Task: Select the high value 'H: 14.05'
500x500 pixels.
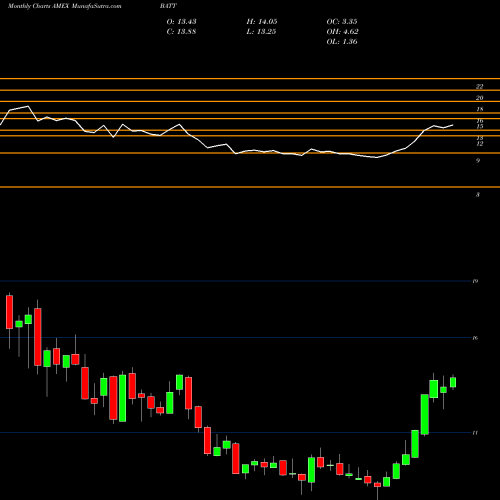Action: pos(262,22)
